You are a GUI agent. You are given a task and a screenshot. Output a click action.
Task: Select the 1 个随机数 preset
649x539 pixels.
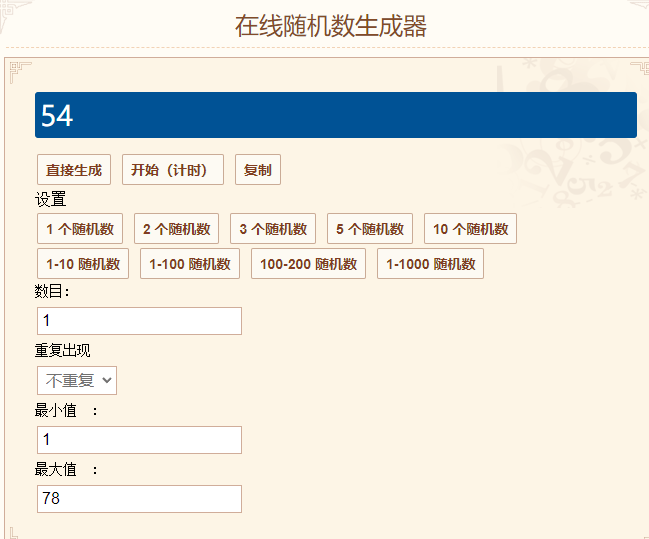pyautogui.click(x=80, y=229)
